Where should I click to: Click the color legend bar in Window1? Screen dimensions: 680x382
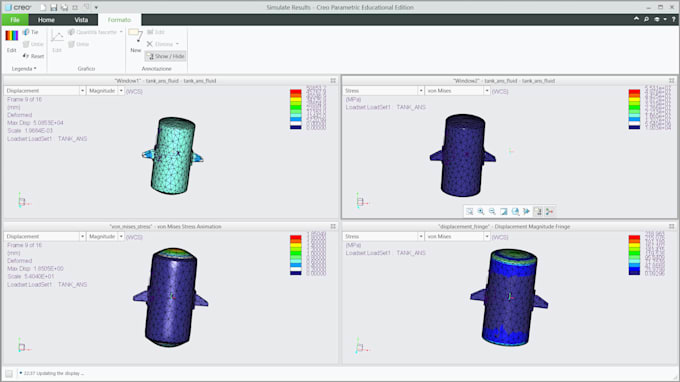pyautogui.click(x=296, y=109)
